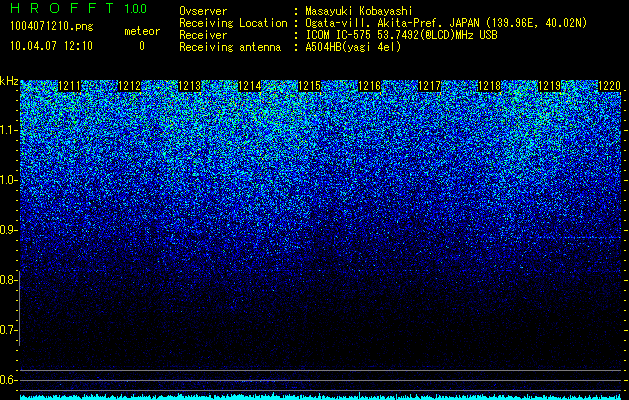Select the 1214 time marker
This screenshot has width=629, height=400.
coord(250,86)
